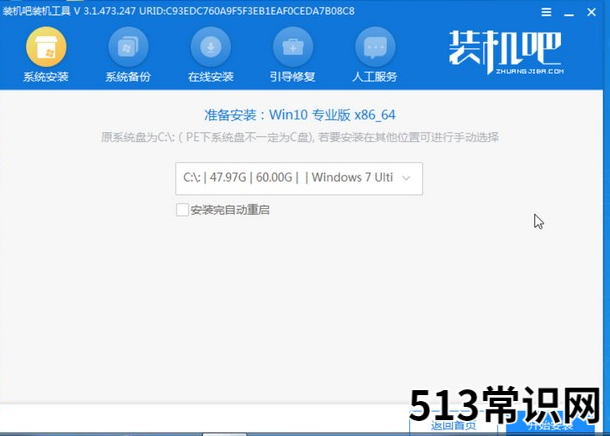Open the 系统备份 system backup icon
610x436 pixels.
(128, 47)
